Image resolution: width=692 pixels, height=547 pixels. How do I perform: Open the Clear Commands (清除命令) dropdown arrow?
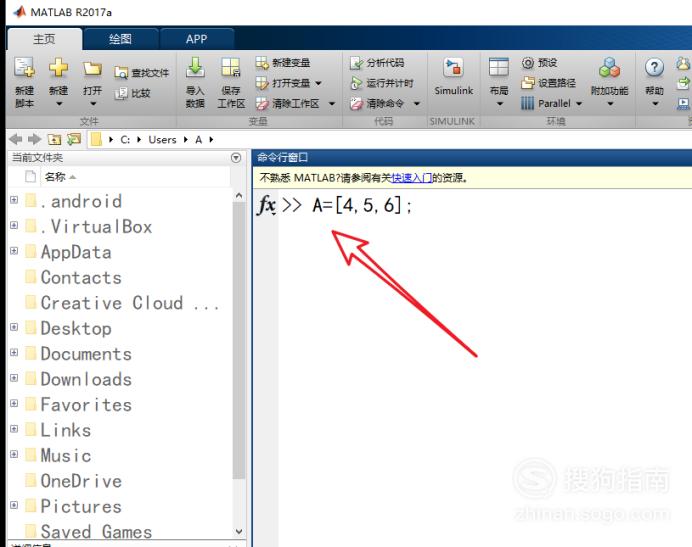[417, 104]
